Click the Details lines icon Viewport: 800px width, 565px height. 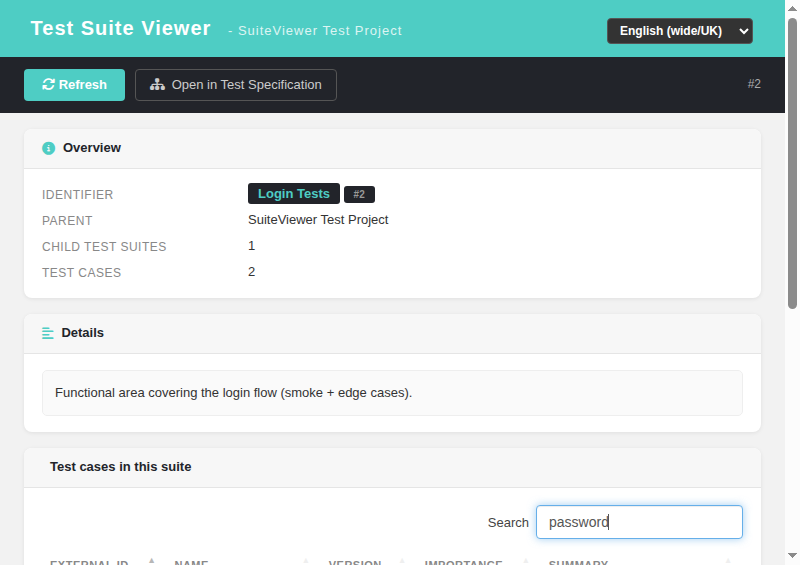(48, 333)
